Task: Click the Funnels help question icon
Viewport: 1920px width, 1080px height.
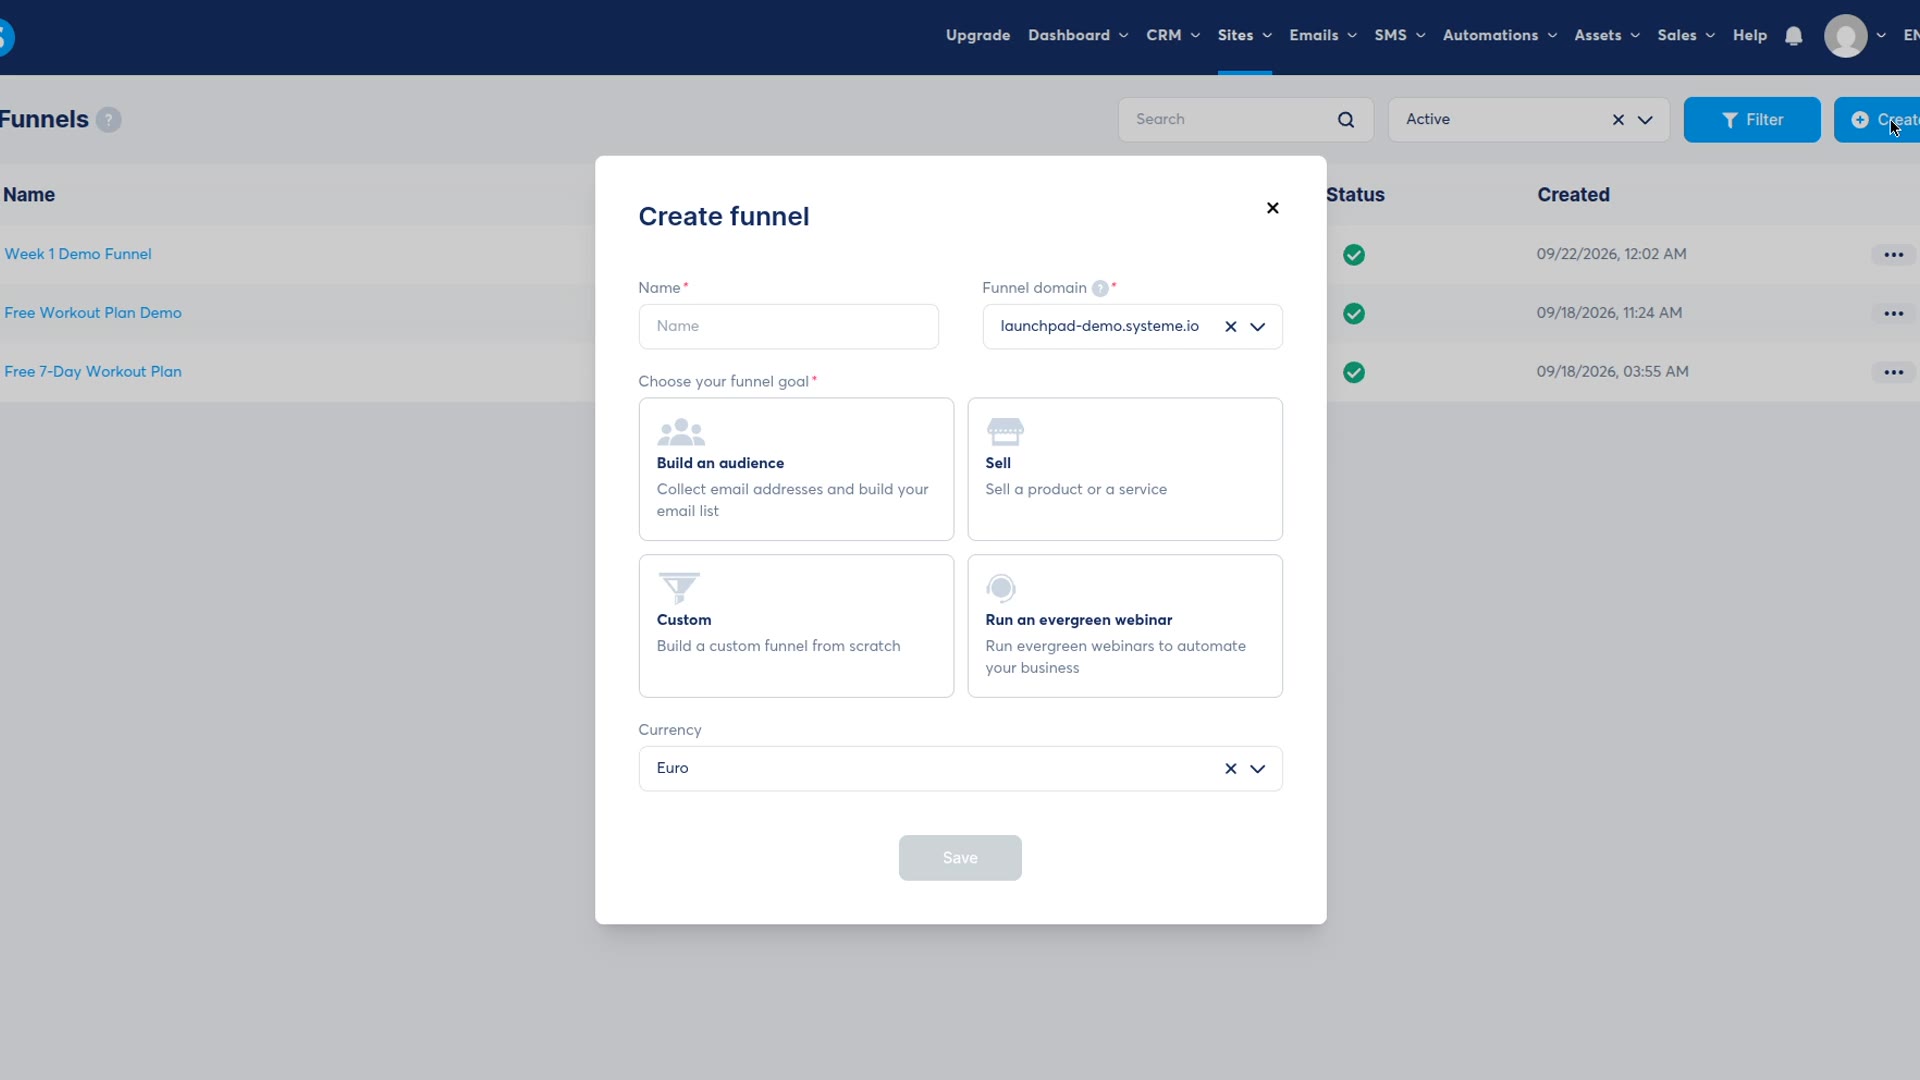Action: pos(109,120)
